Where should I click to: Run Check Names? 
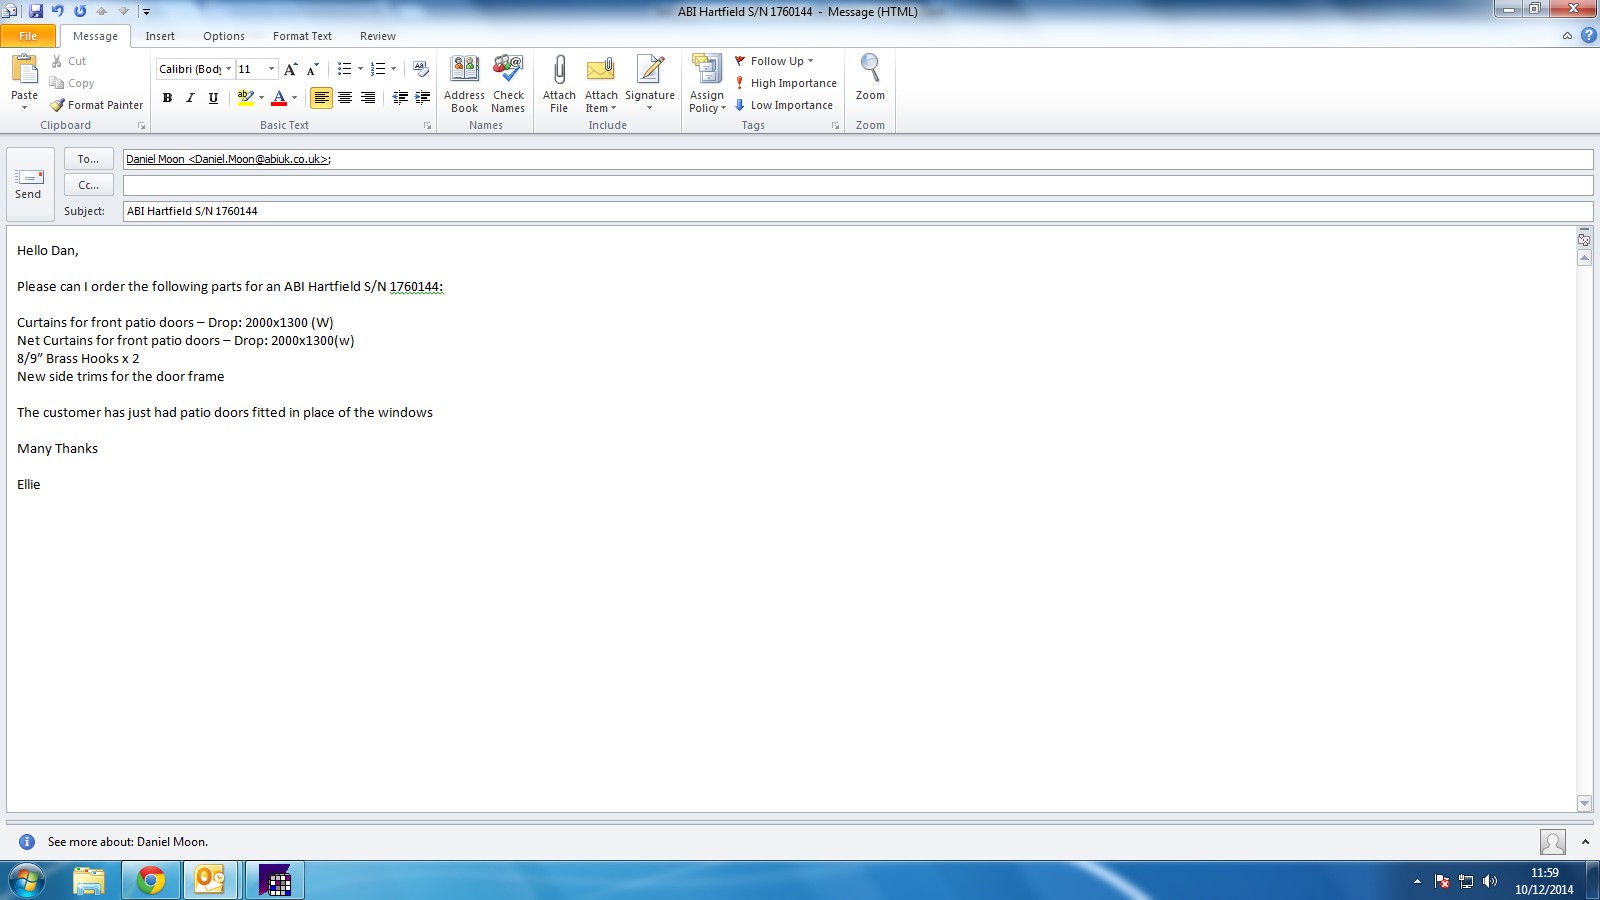click(508, 84)
